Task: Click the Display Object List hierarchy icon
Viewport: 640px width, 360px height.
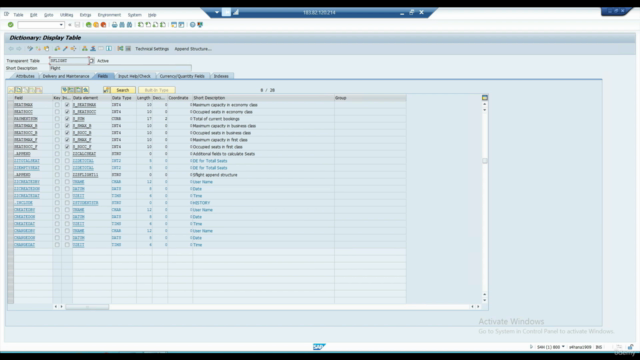Action: point(84,49)
